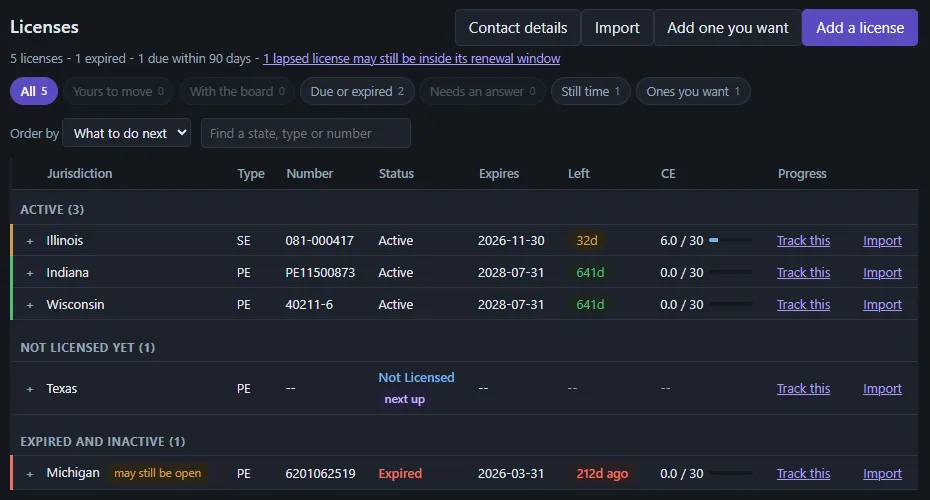The width and height of the screenshot is (930, 500).
Task: Click the NOT LICENSED YET (1) heading
Action: point(88,348)
